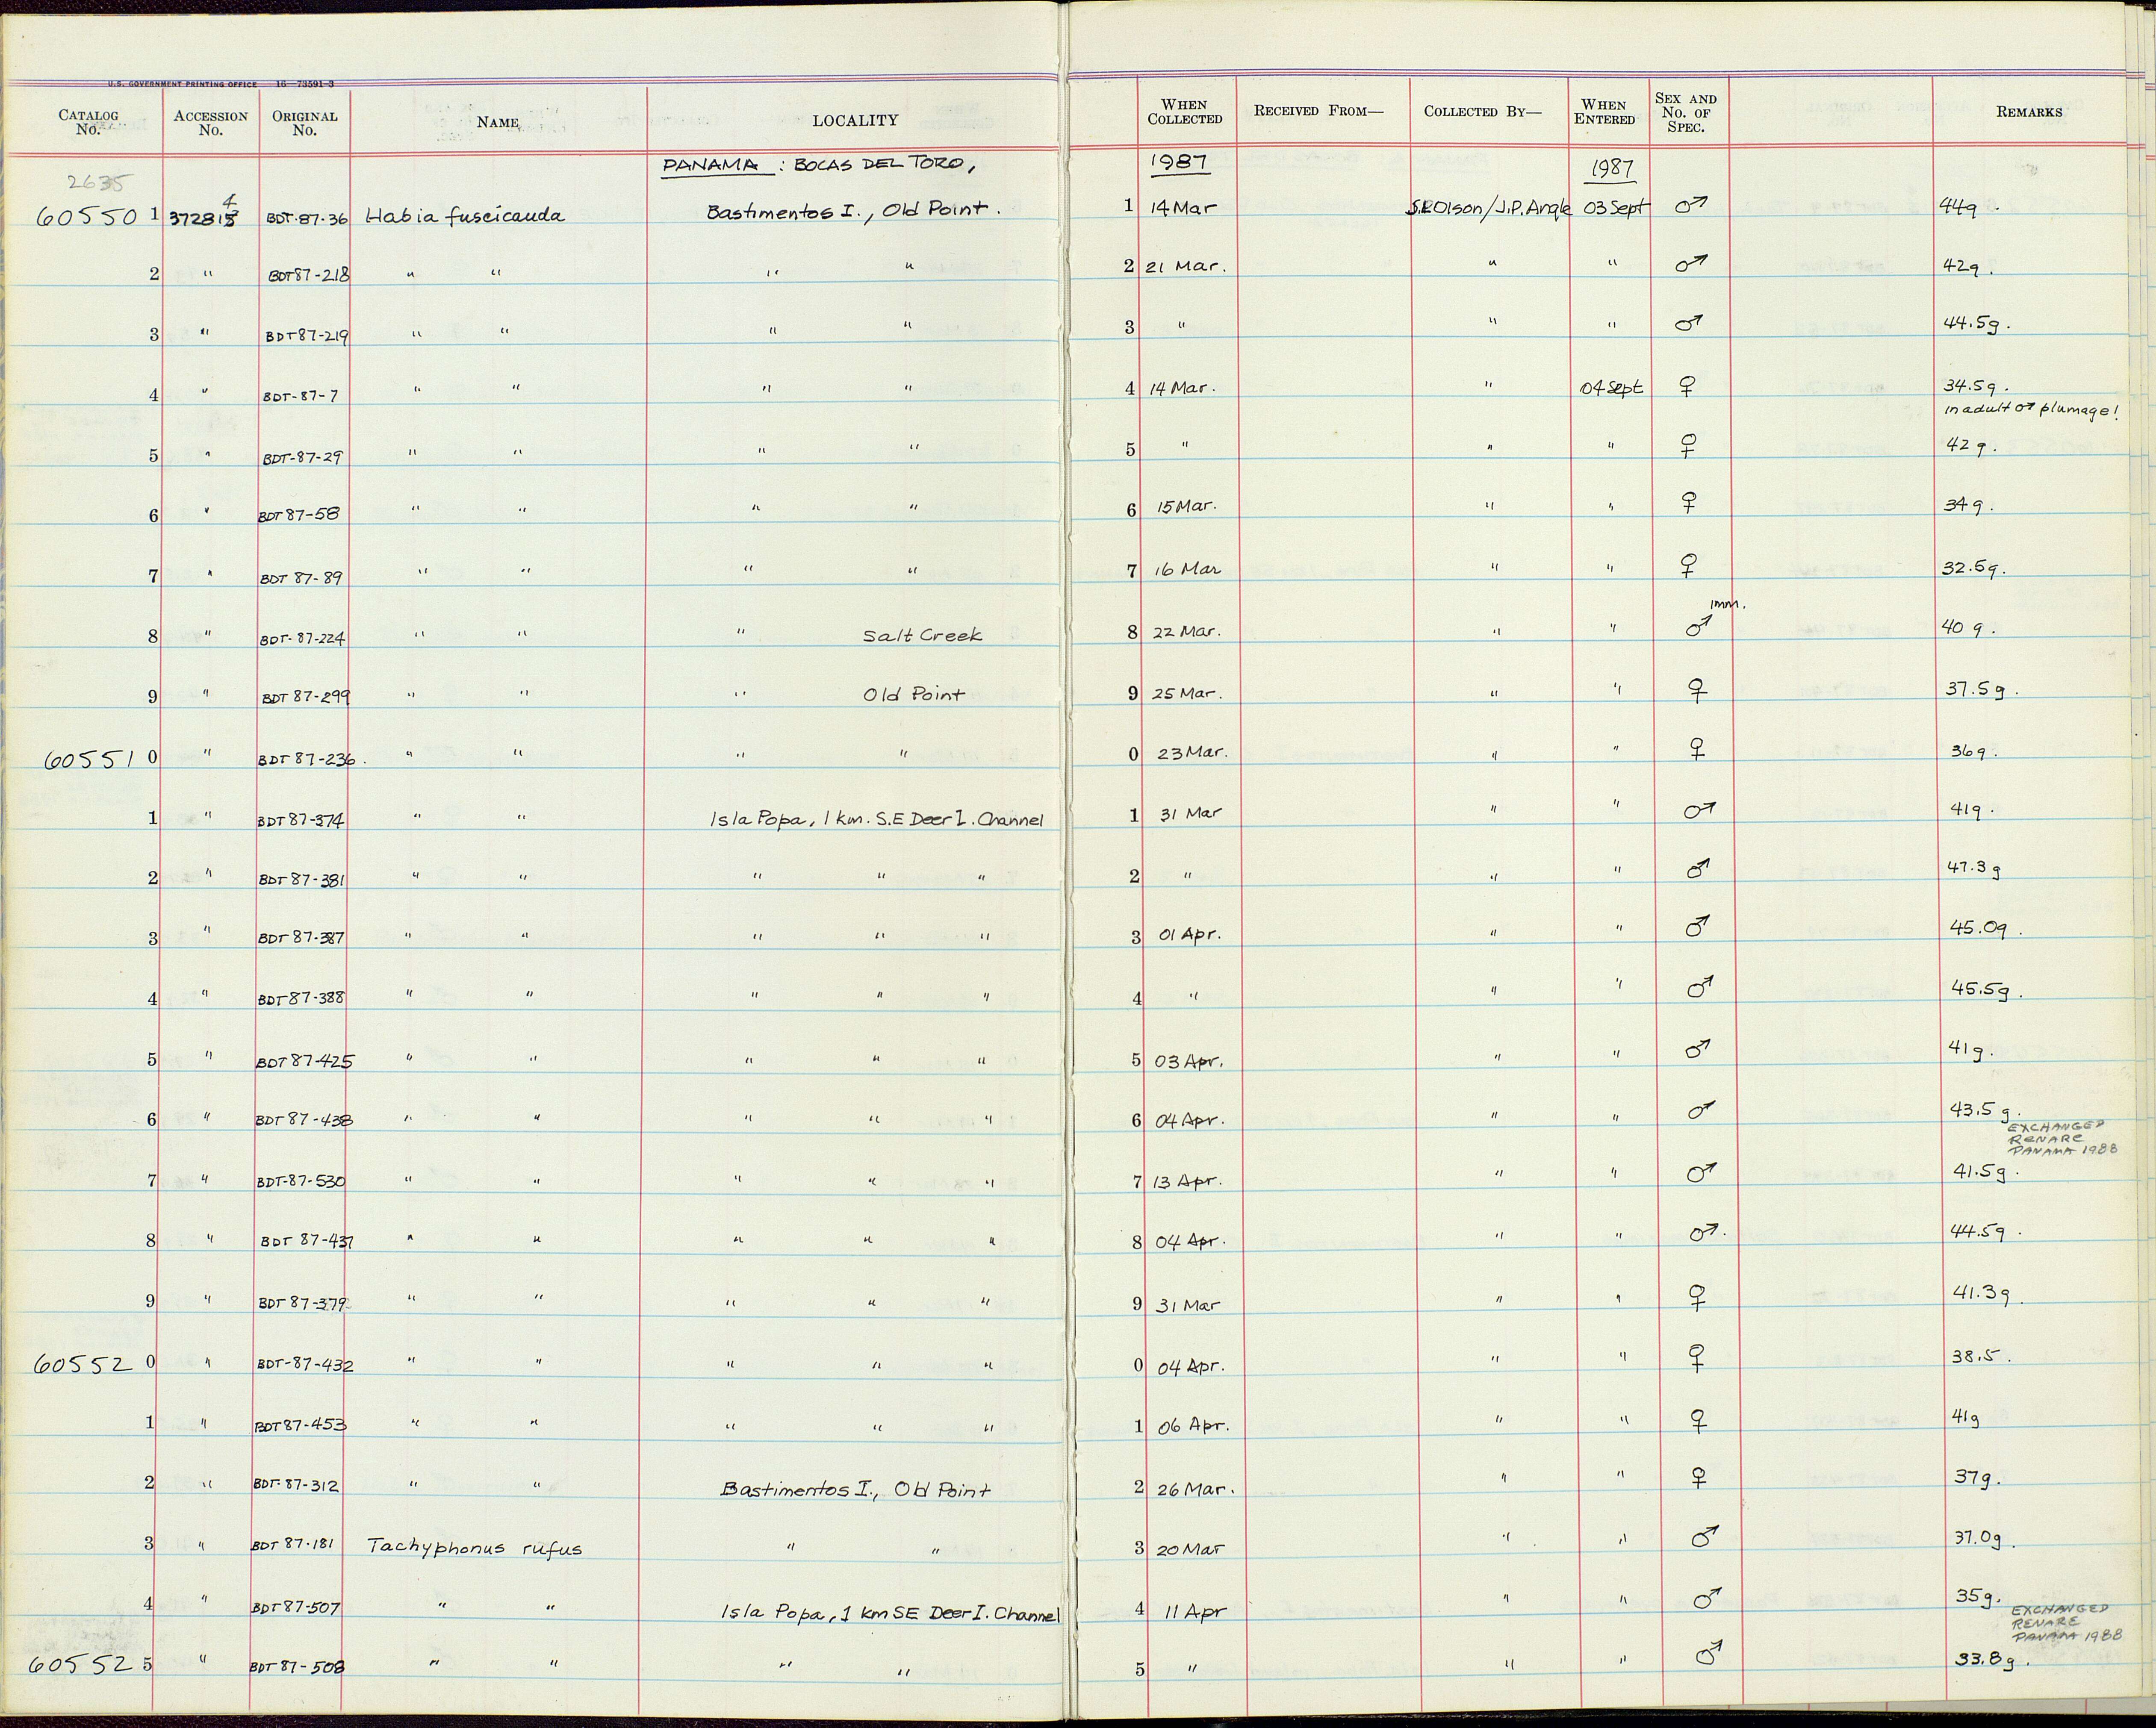Click original number BDT 87-58
2156x1728 pixels.
(299, 515)
